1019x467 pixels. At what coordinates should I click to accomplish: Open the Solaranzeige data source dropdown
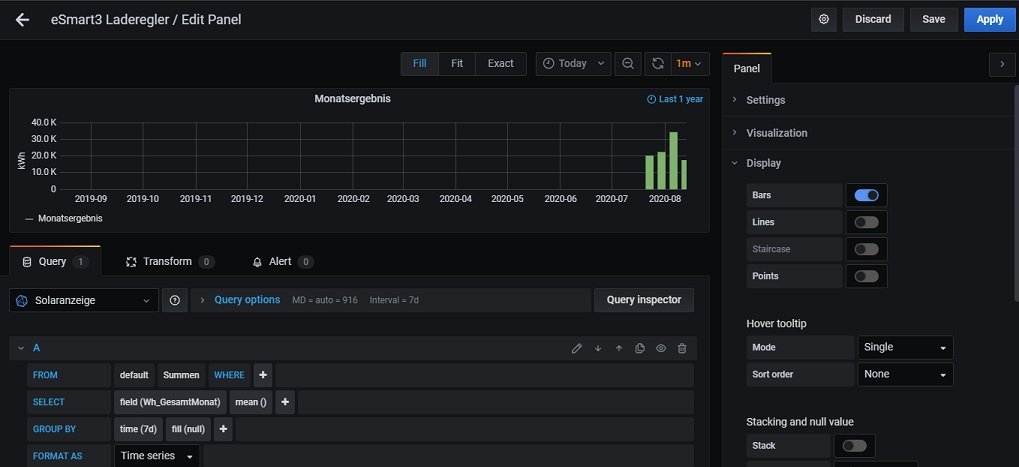pos(84,300)
